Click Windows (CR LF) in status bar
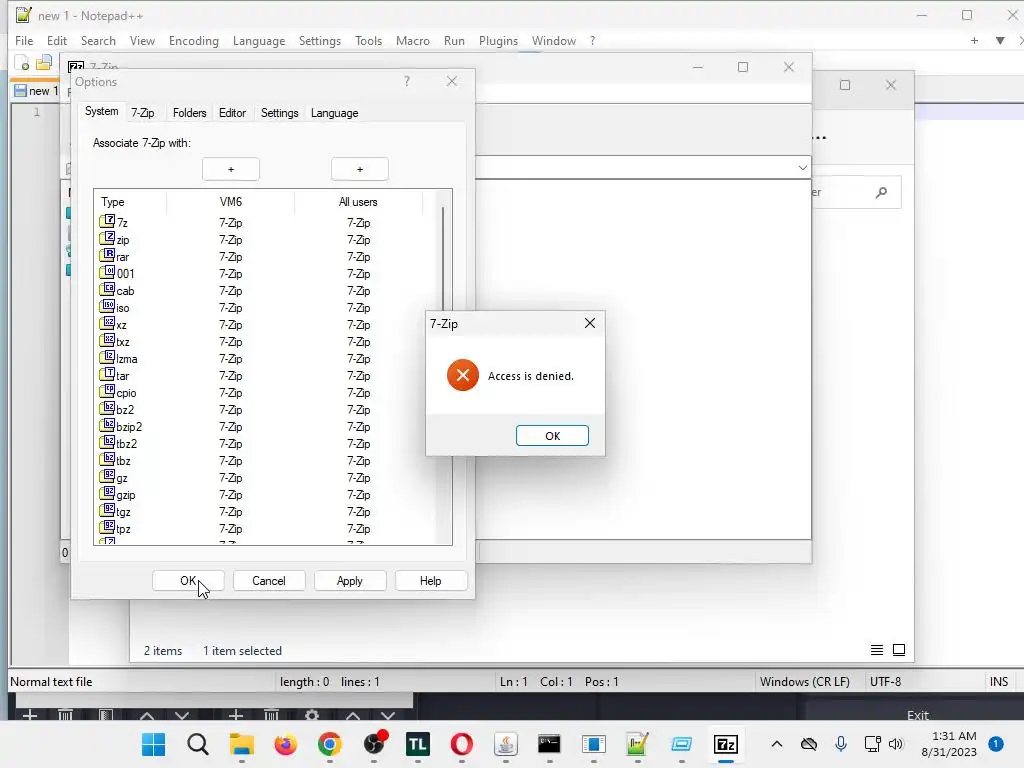 (805, 682)
